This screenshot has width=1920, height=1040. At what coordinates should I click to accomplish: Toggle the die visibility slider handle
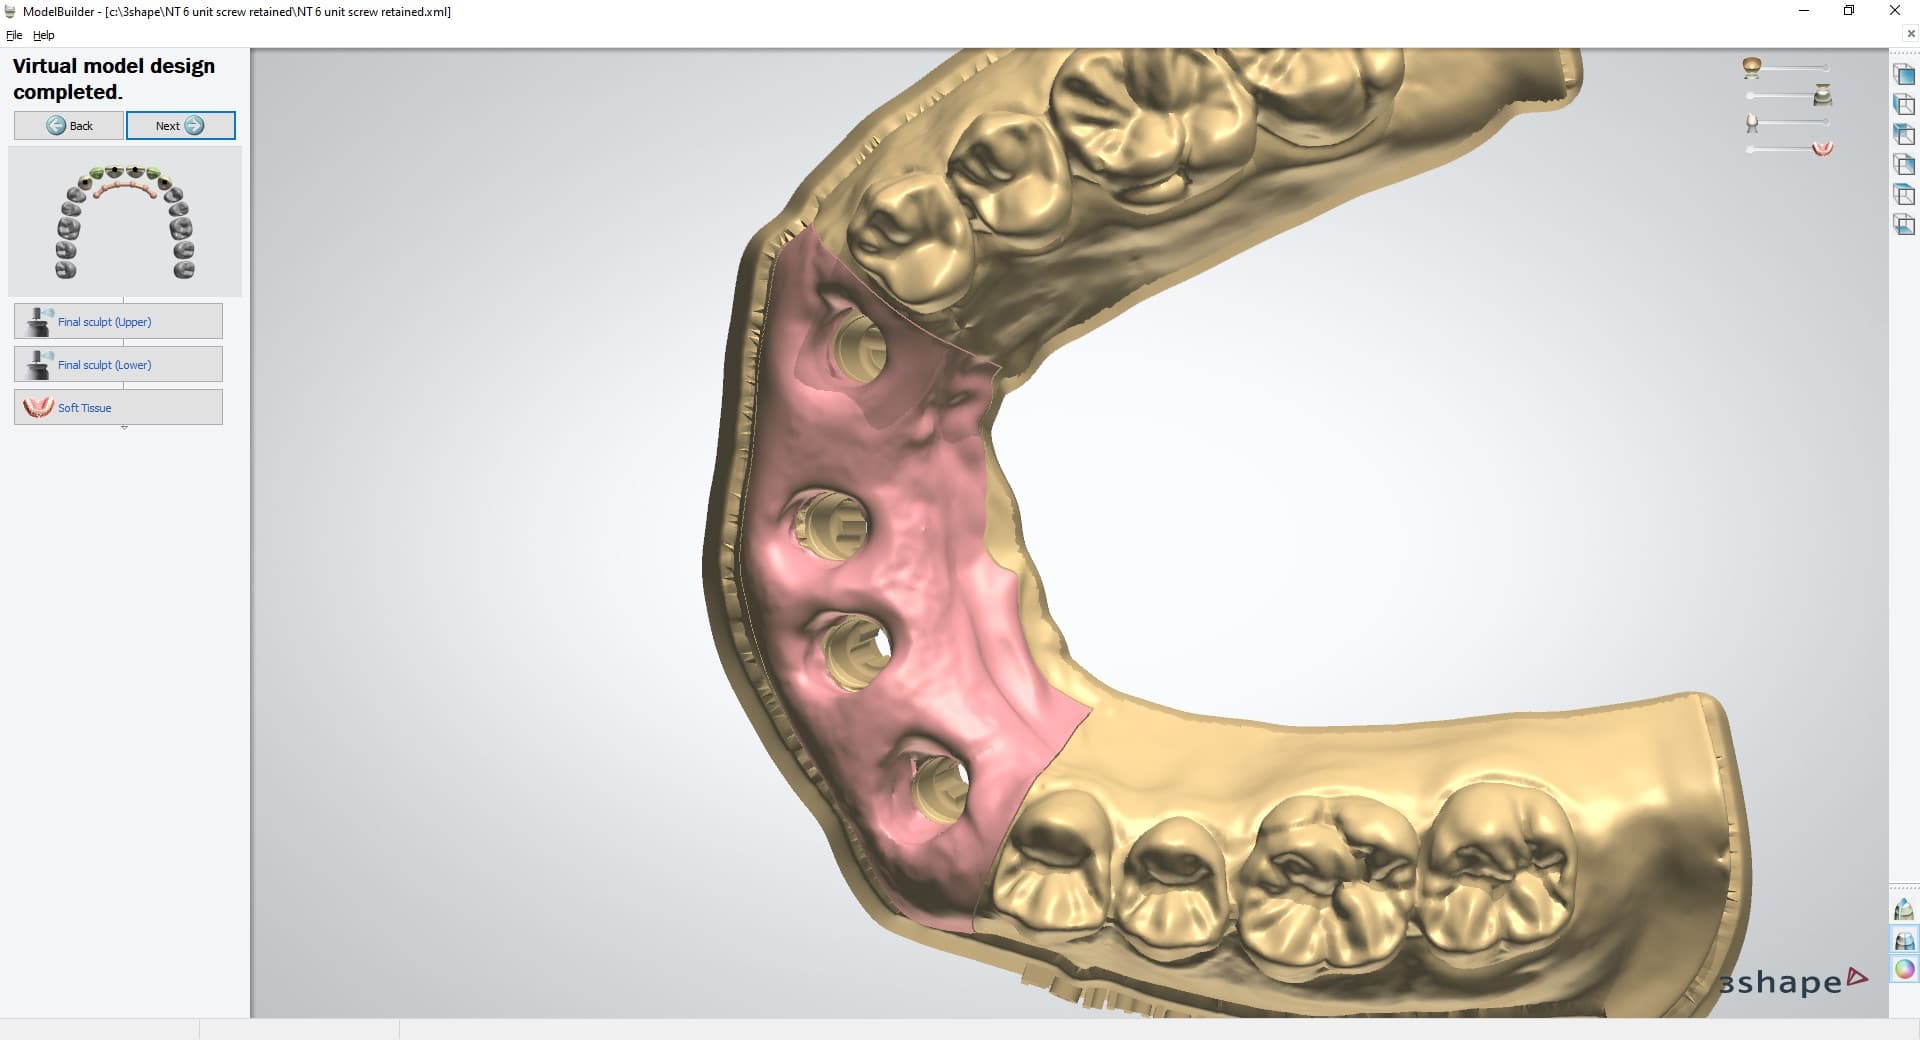click(x=1827, y=122)
